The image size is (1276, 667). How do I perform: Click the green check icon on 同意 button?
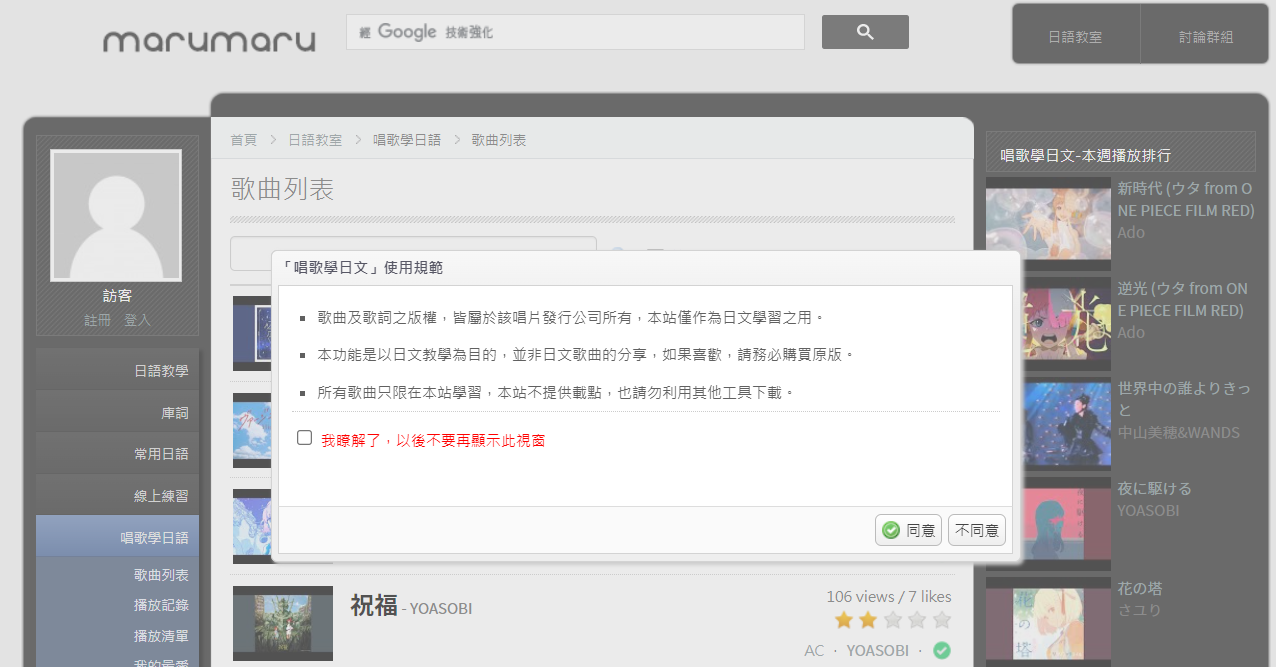pyautogui.click(x=891, y=530)
